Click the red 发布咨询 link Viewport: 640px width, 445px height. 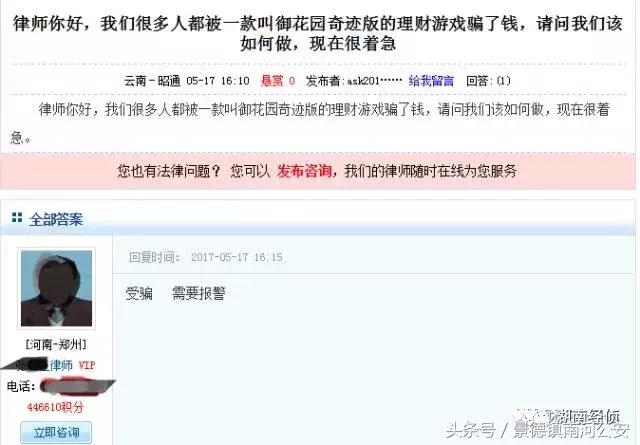304,171
